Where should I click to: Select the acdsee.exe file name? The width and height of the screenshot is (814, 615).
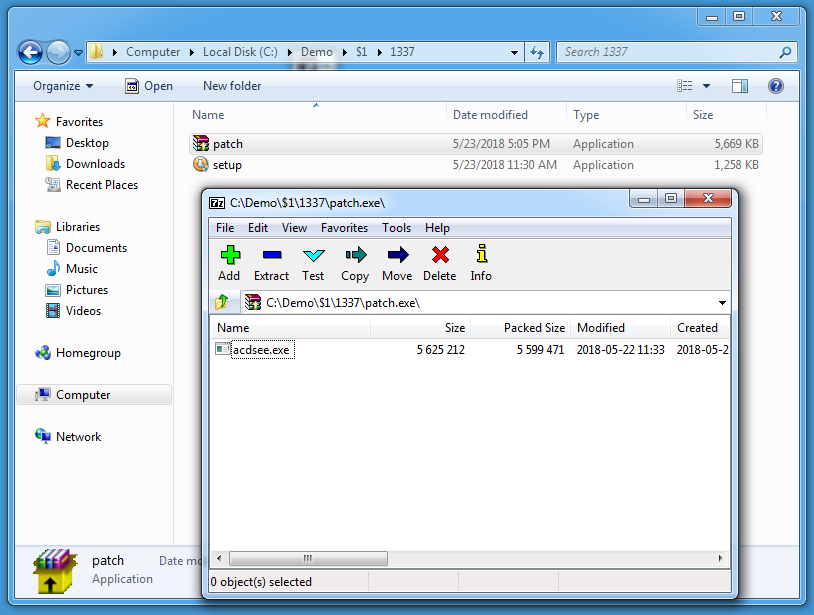(262, 350)
